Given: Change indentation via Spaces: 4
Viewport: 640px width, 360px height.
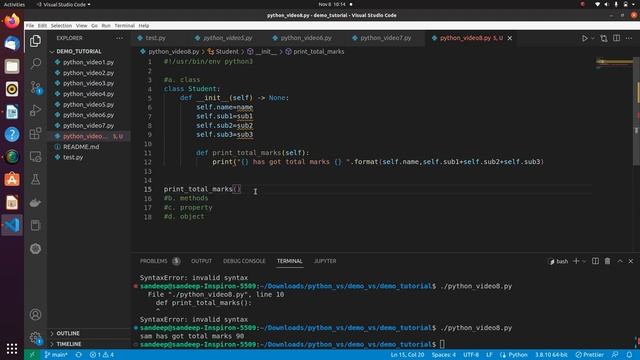Looking at the screenshot, I should coord(443,355).
